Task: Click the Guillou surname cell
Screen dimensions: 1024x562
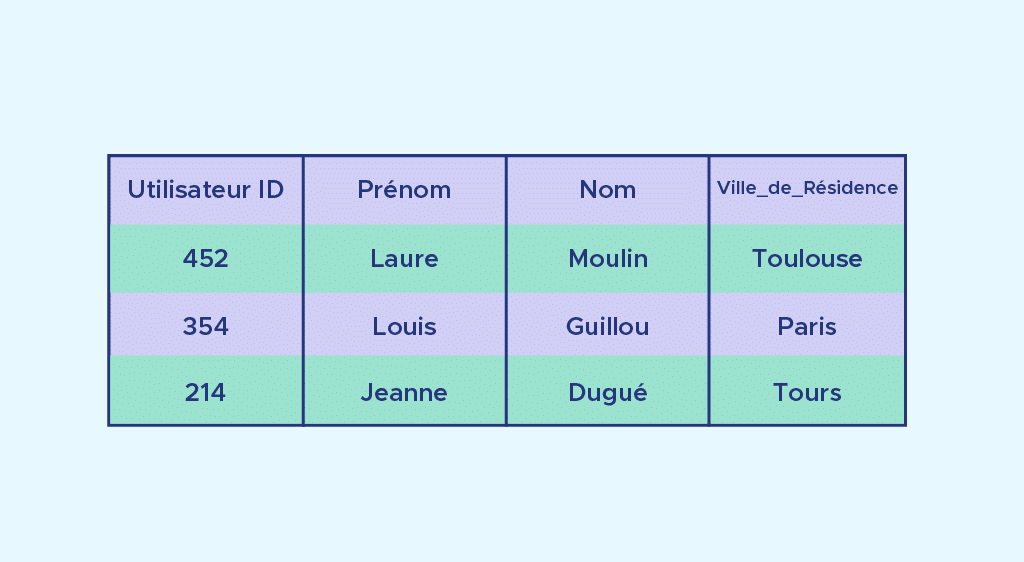Action: coord(607,327)
